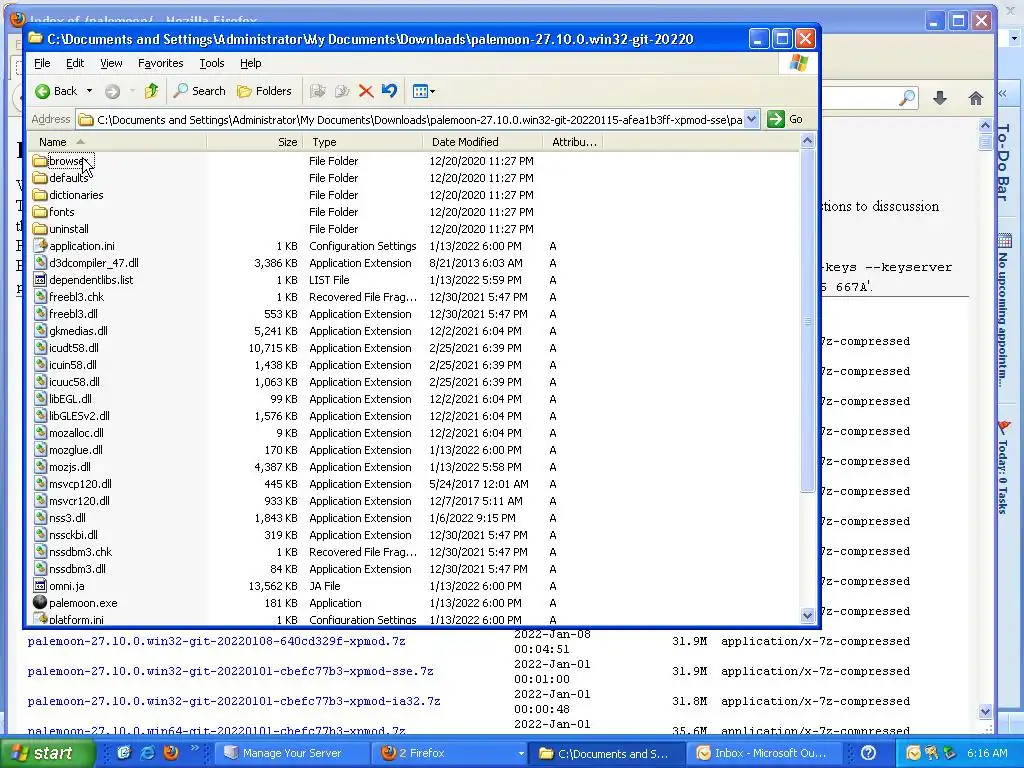This screenshot has width=1024, height=768.
Task: Toggle the Folders pane
Action: [264, 91]
